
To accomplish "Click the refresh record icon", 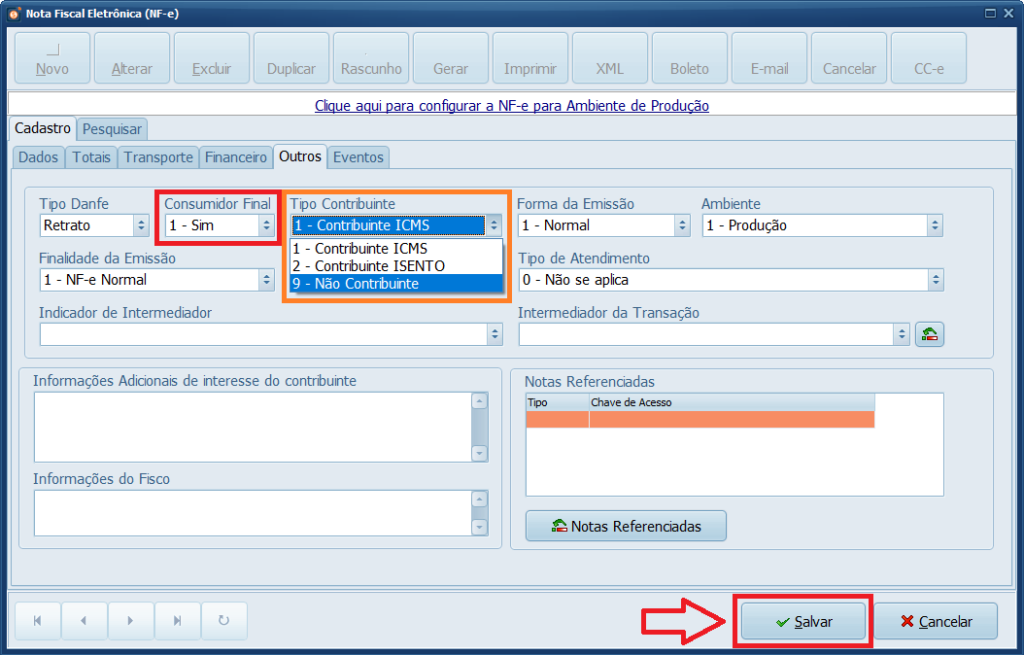I will tap(224, 621).
